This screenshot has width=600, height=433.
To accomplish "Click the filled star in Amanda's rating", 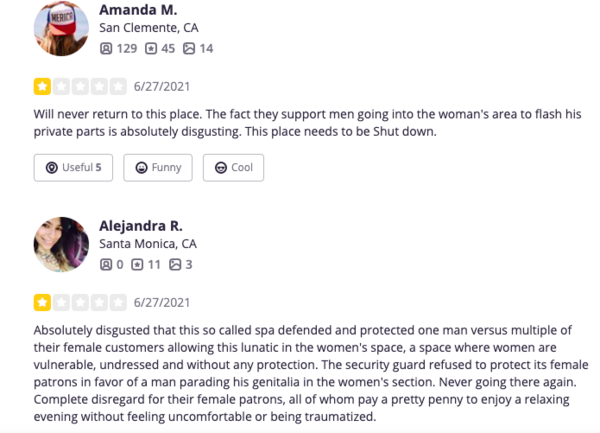I will point(42,86).
